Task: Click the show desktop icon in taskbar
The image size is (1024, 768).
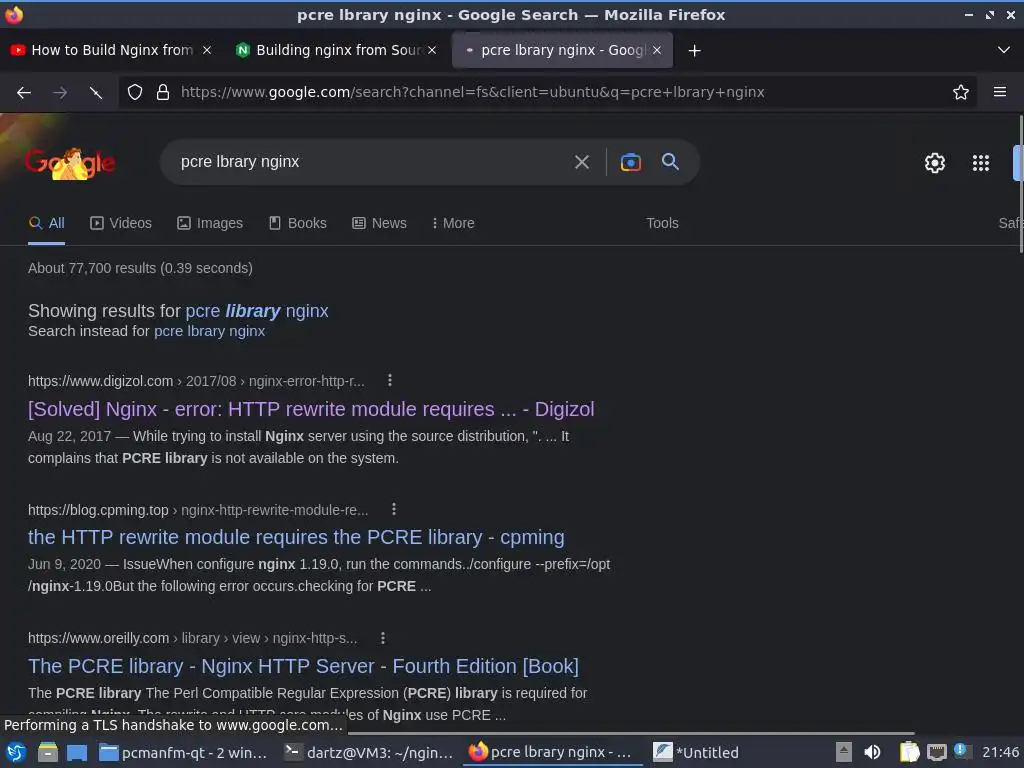Action: tap(76, 753)
